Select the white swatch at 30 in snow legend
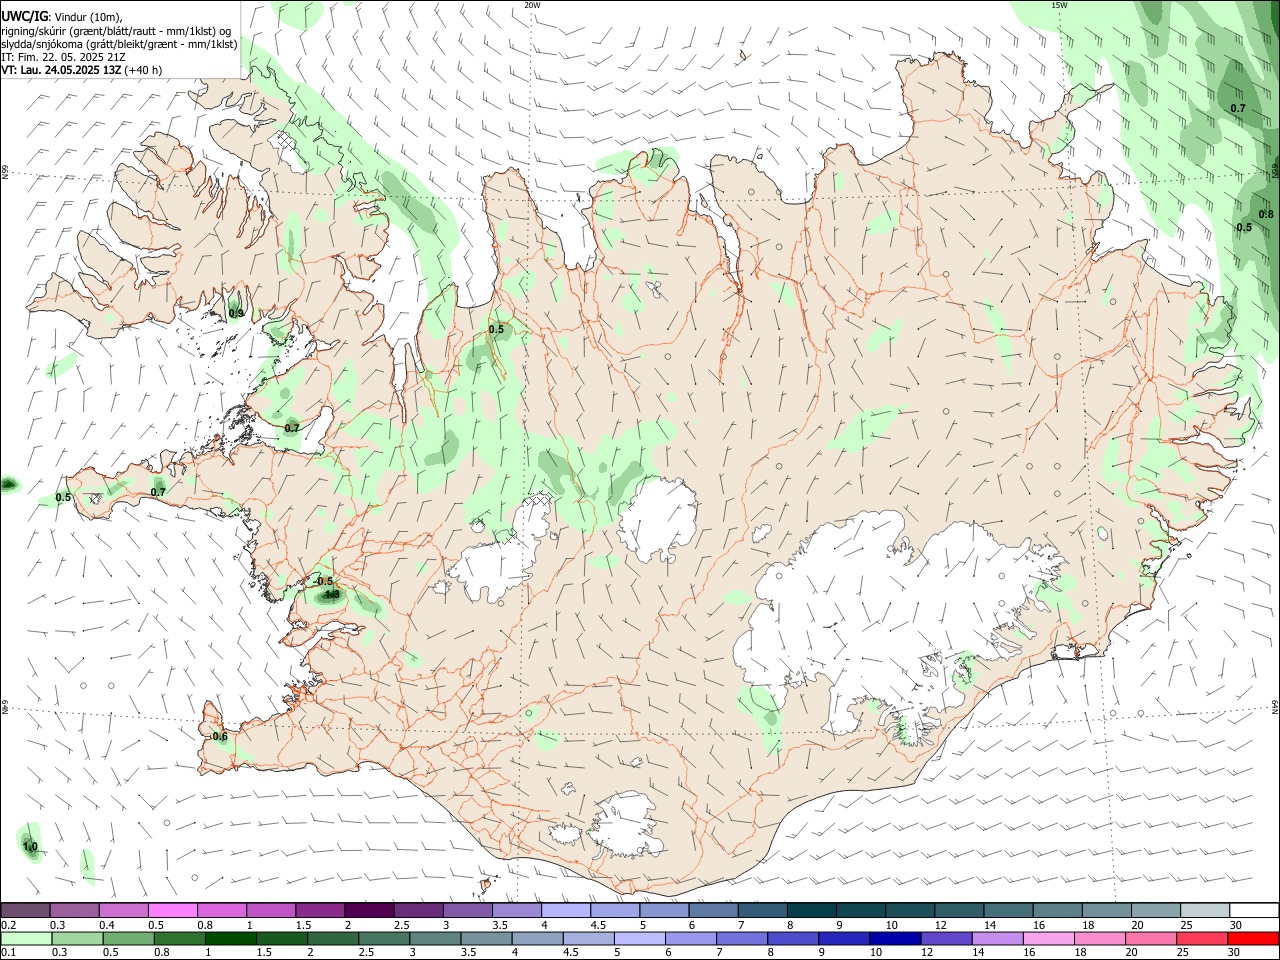1280x960 pixels. point(1254,910)
